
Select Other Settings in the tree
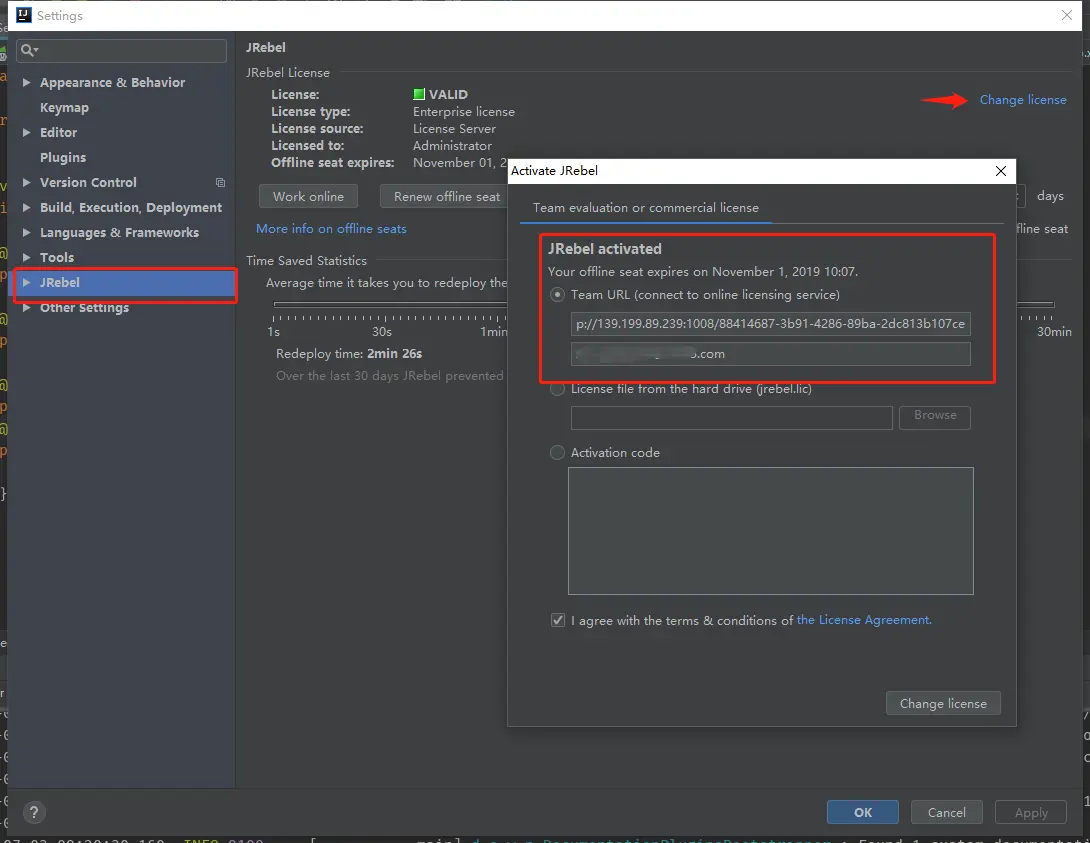tap(84, 307)
